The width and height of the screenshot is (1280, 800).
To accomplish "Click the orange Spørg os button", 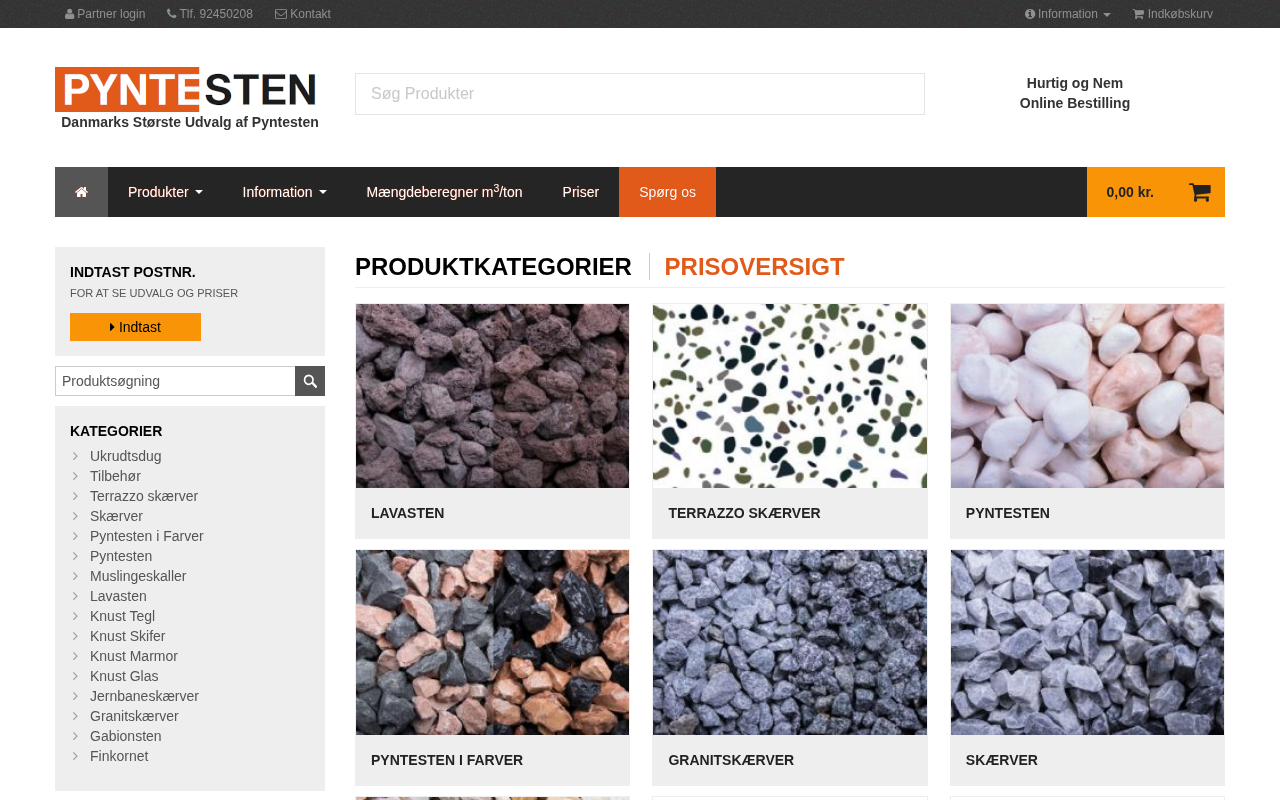I will (667, 192).
